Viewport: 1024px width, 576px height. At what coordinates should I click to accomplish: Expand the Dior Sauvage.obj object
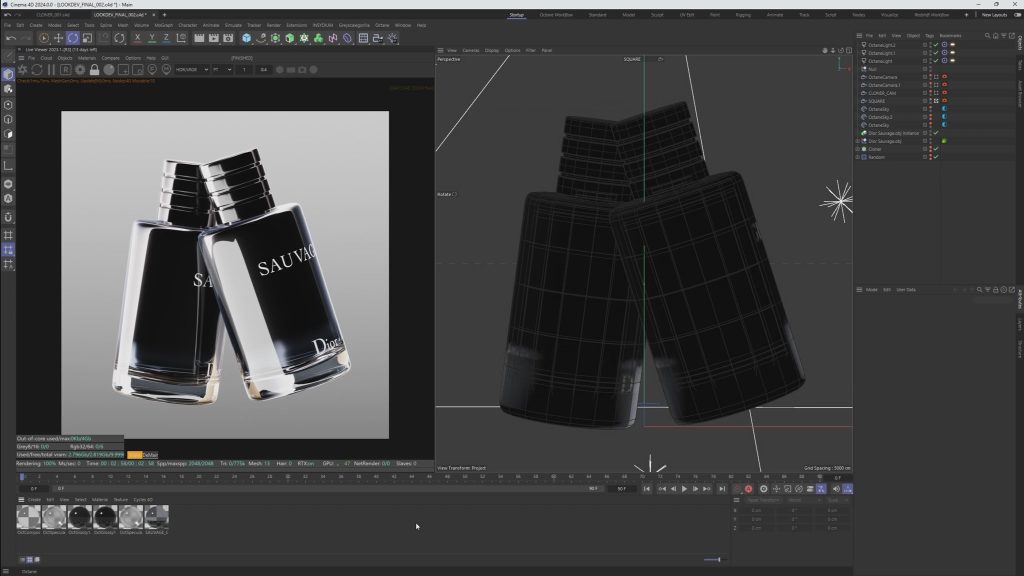click(x=857, y=141)
